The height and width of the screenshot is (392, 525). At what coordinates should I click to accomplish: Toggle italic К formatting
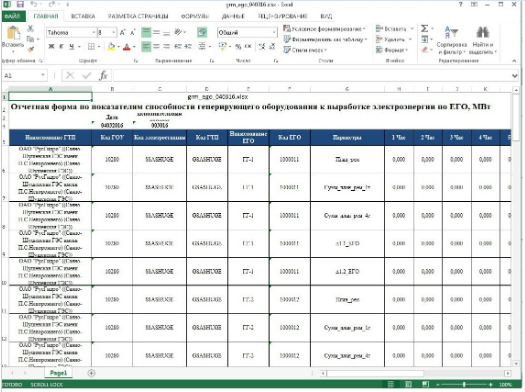[x=61, y=47]
